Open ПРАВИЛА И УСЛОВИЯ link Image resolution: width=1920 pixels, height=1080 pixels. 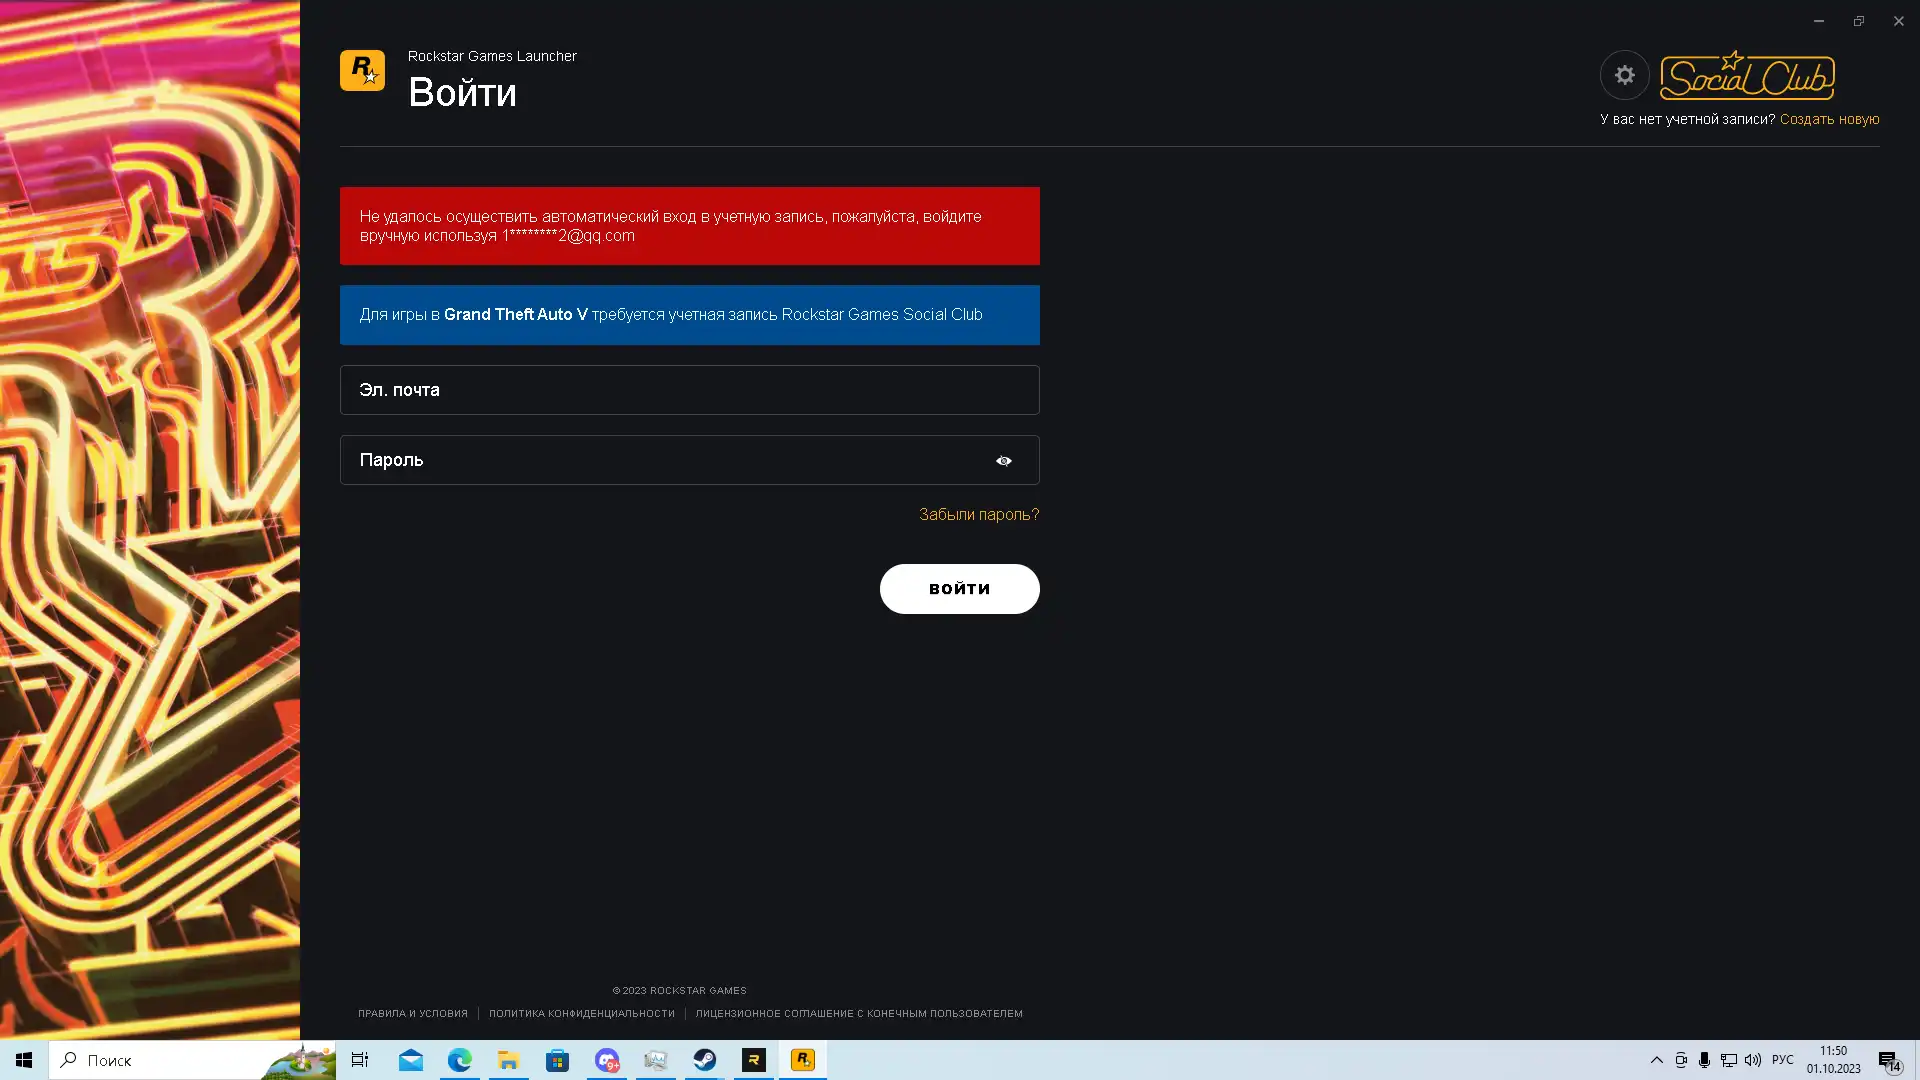pyautogui.click(x=413, y=1013)
